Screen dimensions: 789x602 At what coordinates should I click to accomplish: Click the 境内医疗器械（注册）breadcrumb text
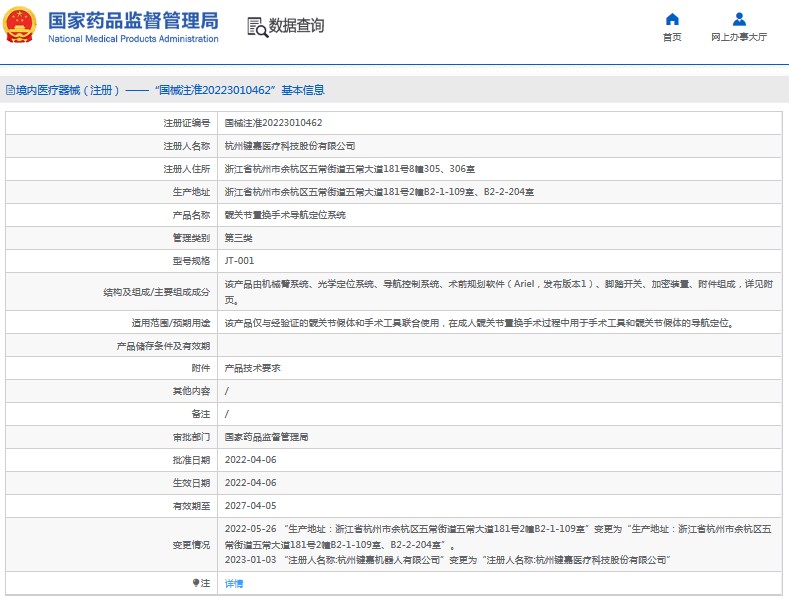tap(68, 90)
